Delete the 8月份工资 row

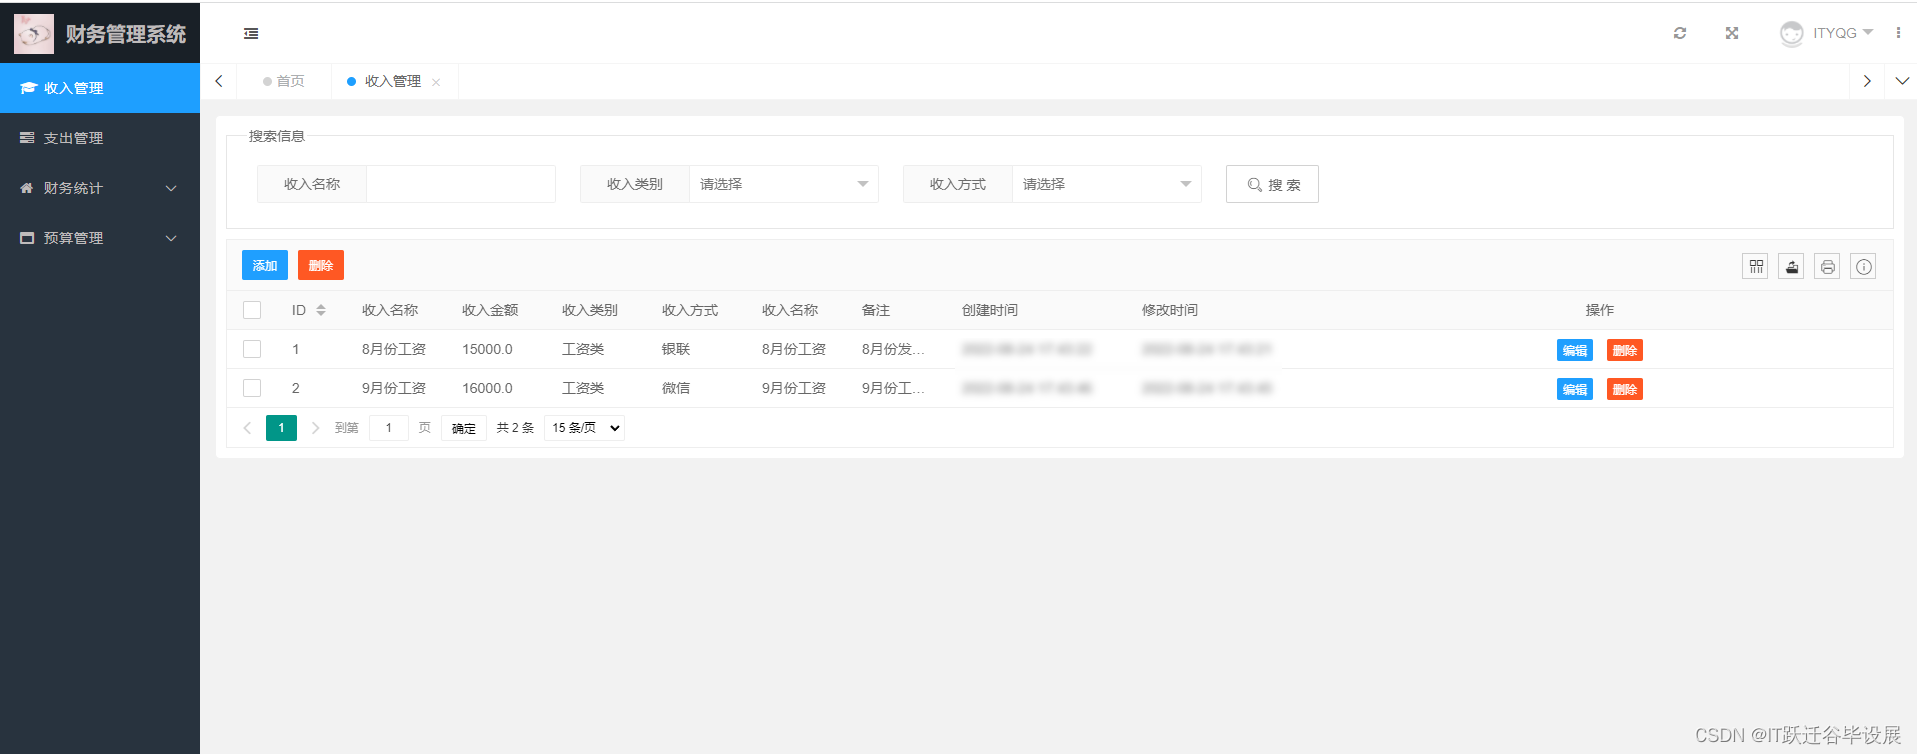[x=1625, y=350]
